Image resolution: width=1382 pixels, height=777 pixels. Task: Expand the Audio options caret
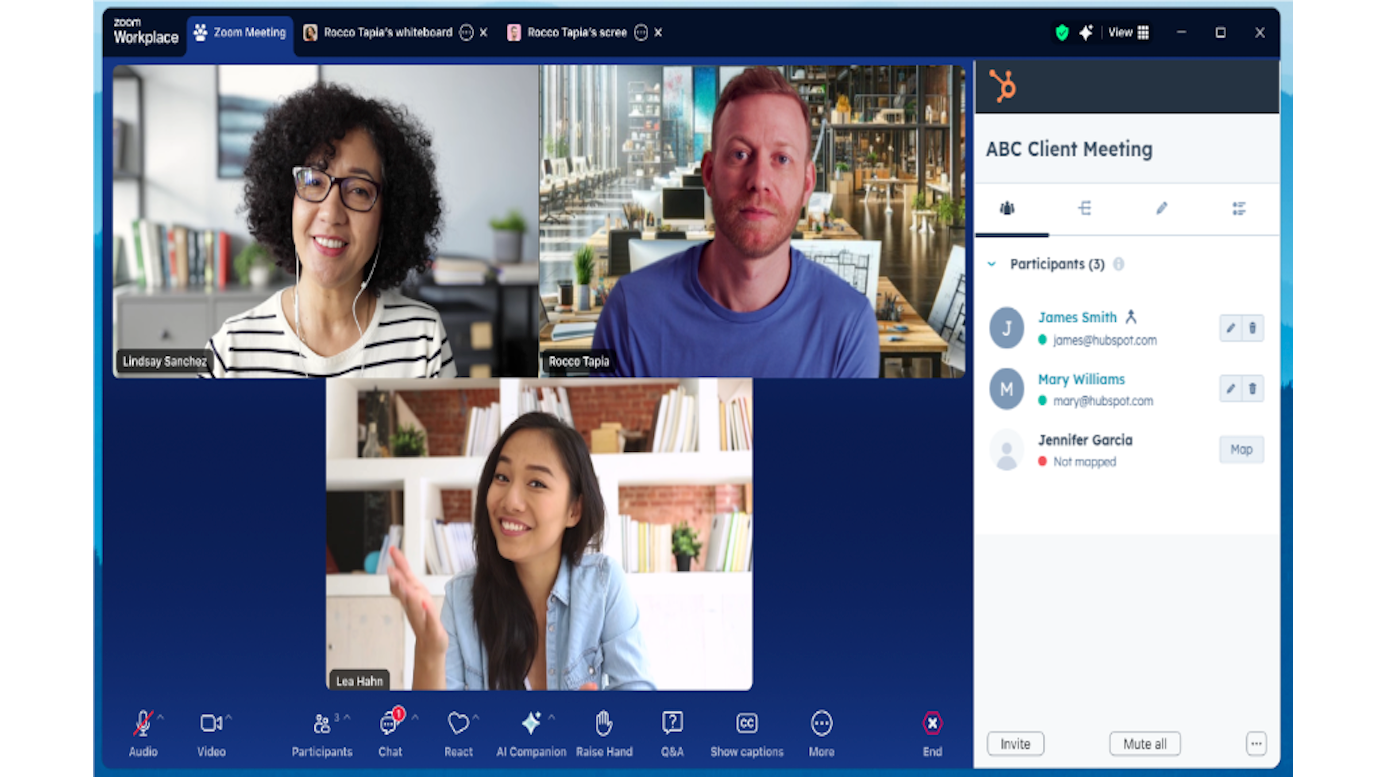(x=160, y=717)
